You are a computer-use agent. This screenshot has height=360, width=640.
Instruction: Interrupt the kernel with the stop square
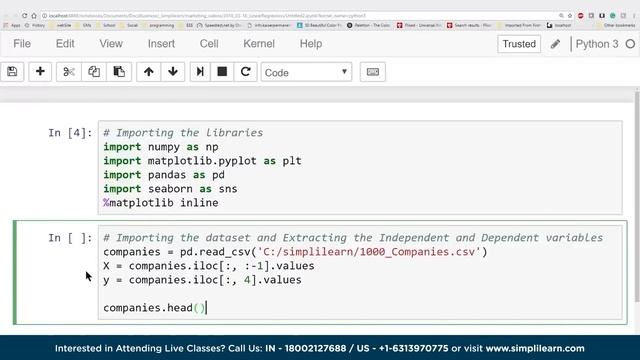coord(222,72)
